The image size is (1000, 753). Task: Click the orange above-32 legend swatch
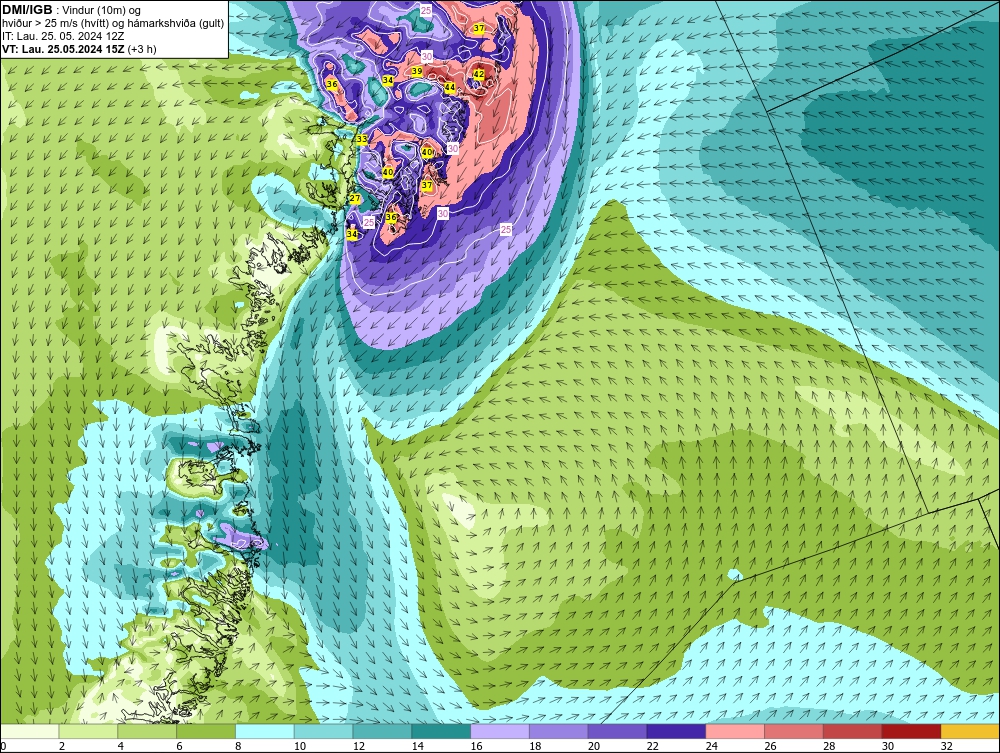970,731
